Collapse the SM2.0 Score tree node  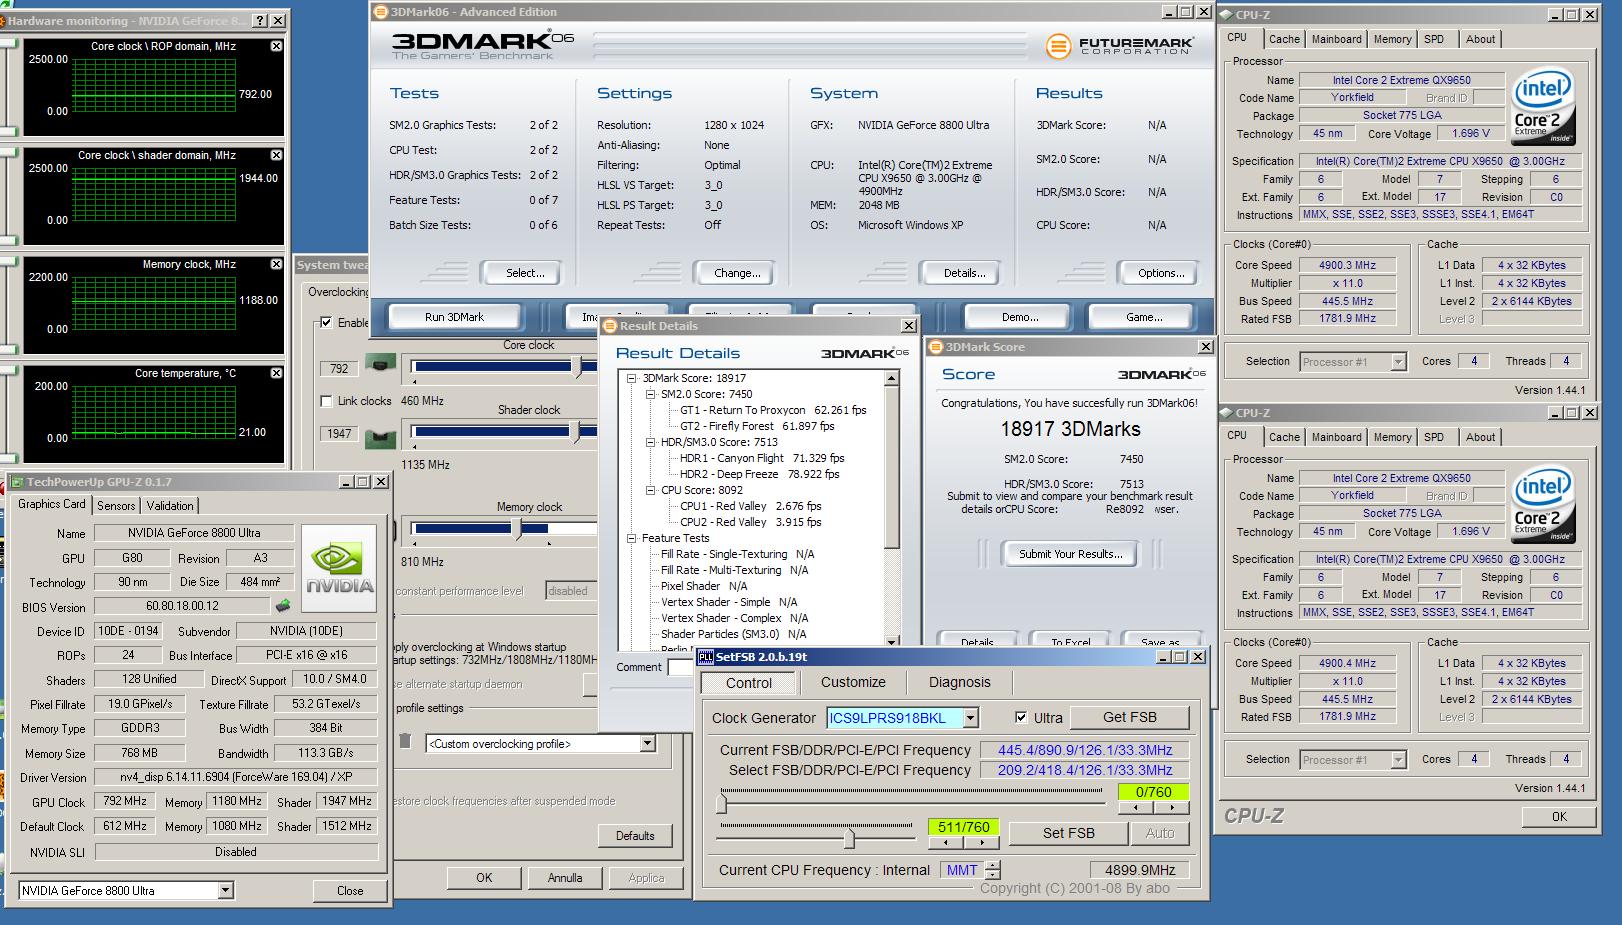650,394
